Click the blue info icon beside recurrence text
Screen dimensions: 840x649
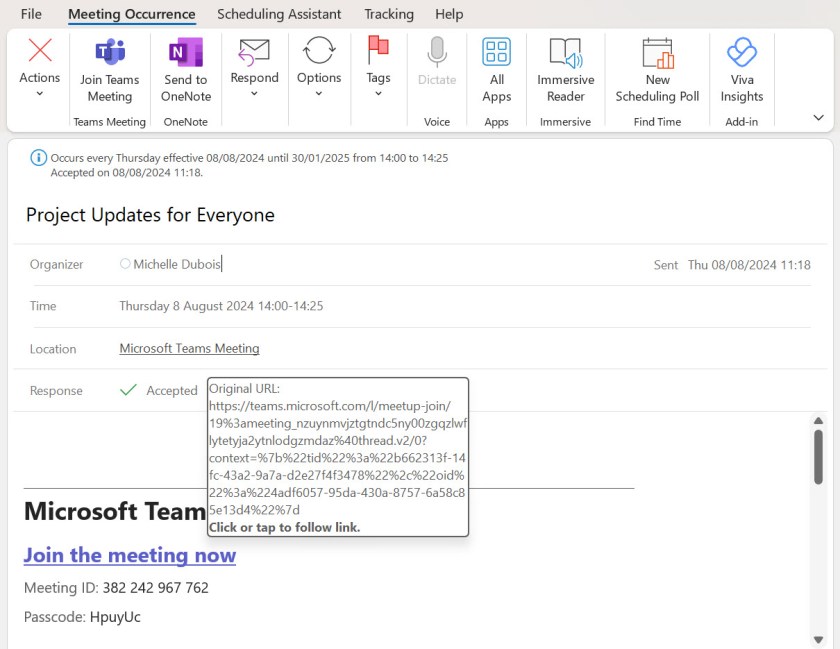tap(38, 158)
